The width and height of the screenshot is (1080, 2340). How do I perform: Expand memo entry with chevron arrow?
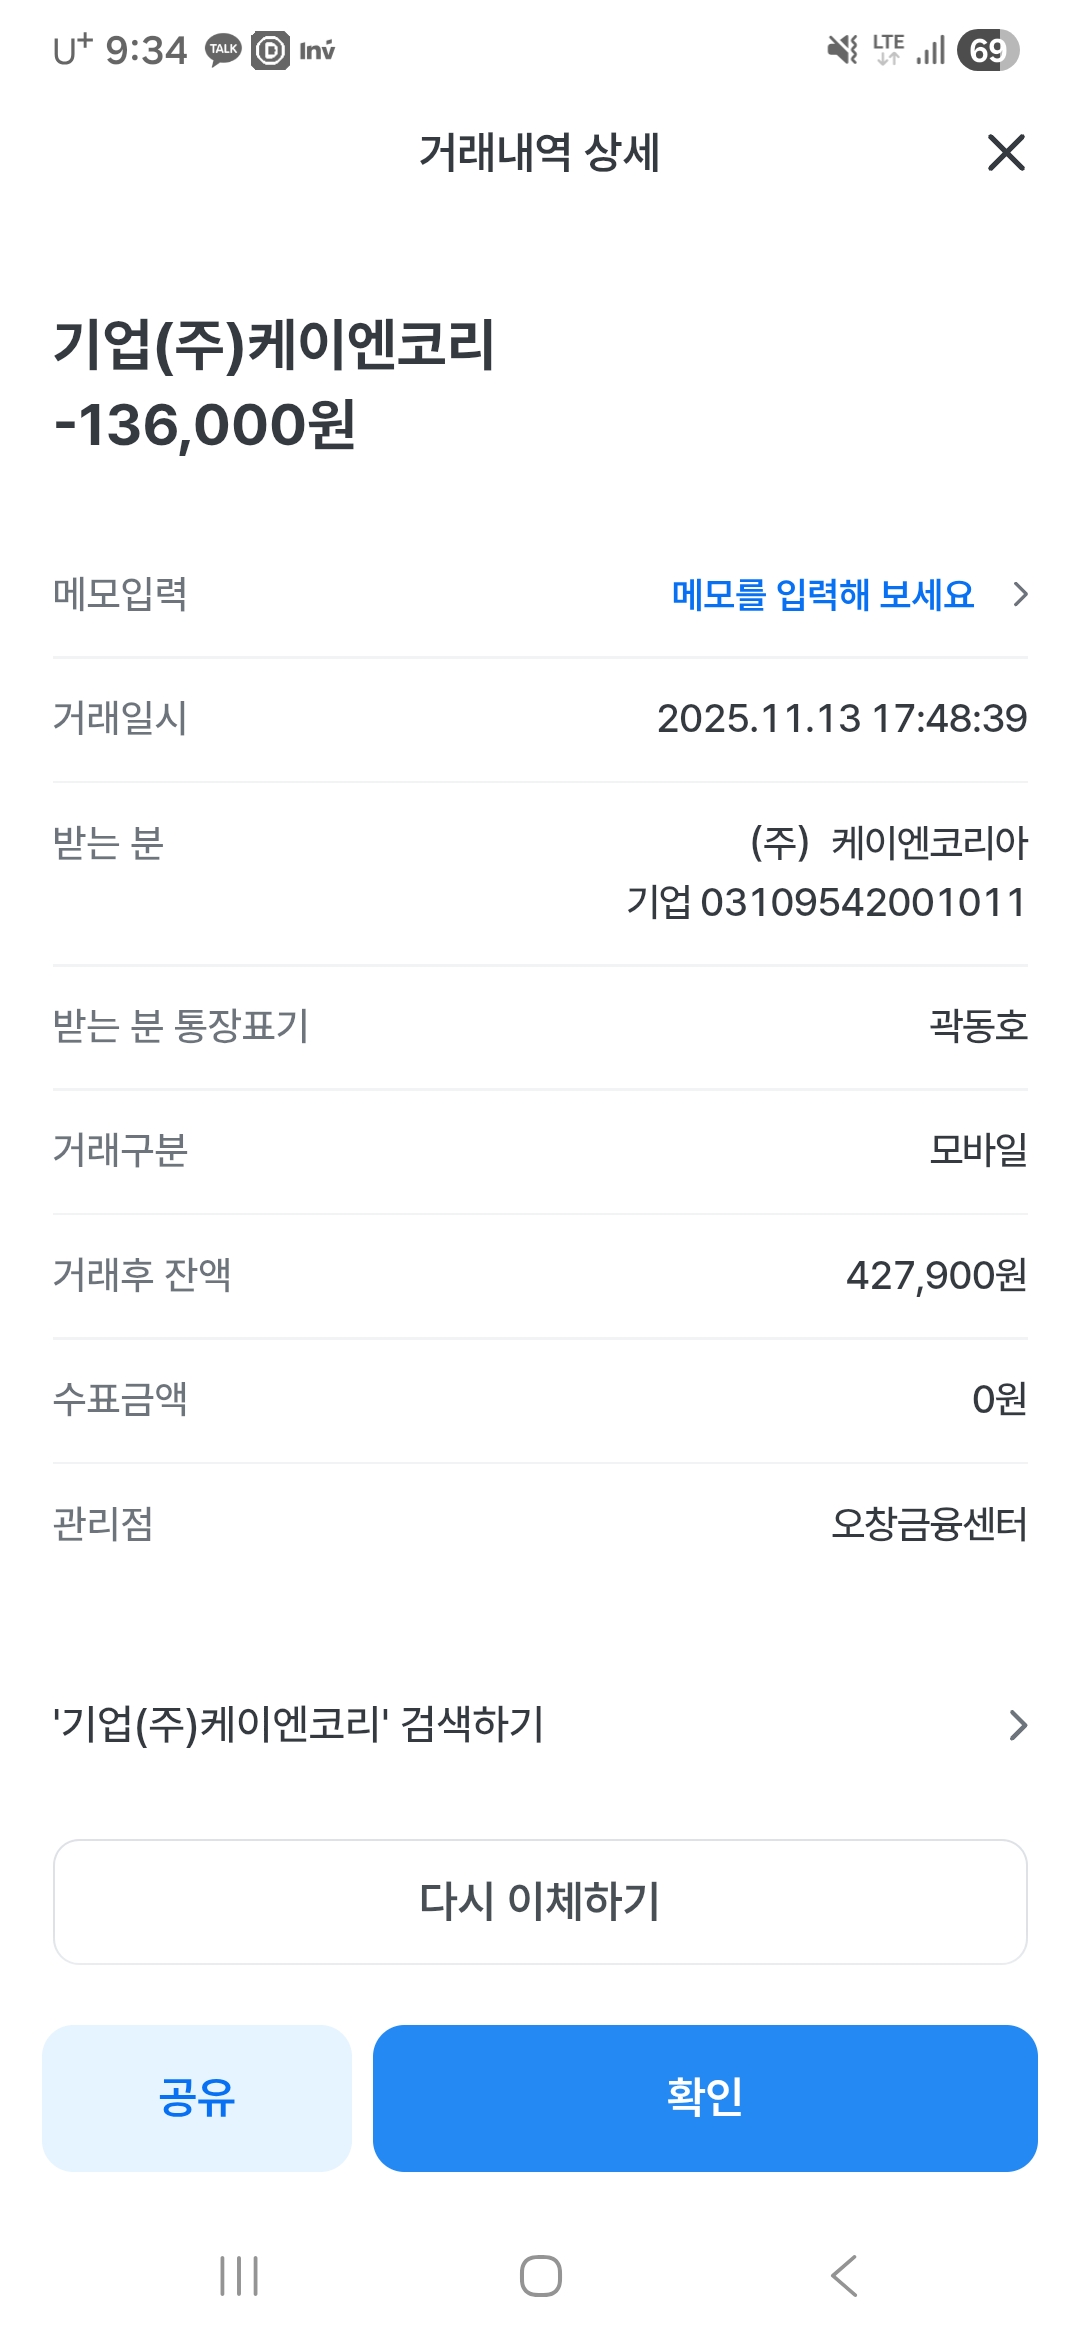tap(1020, 595)
